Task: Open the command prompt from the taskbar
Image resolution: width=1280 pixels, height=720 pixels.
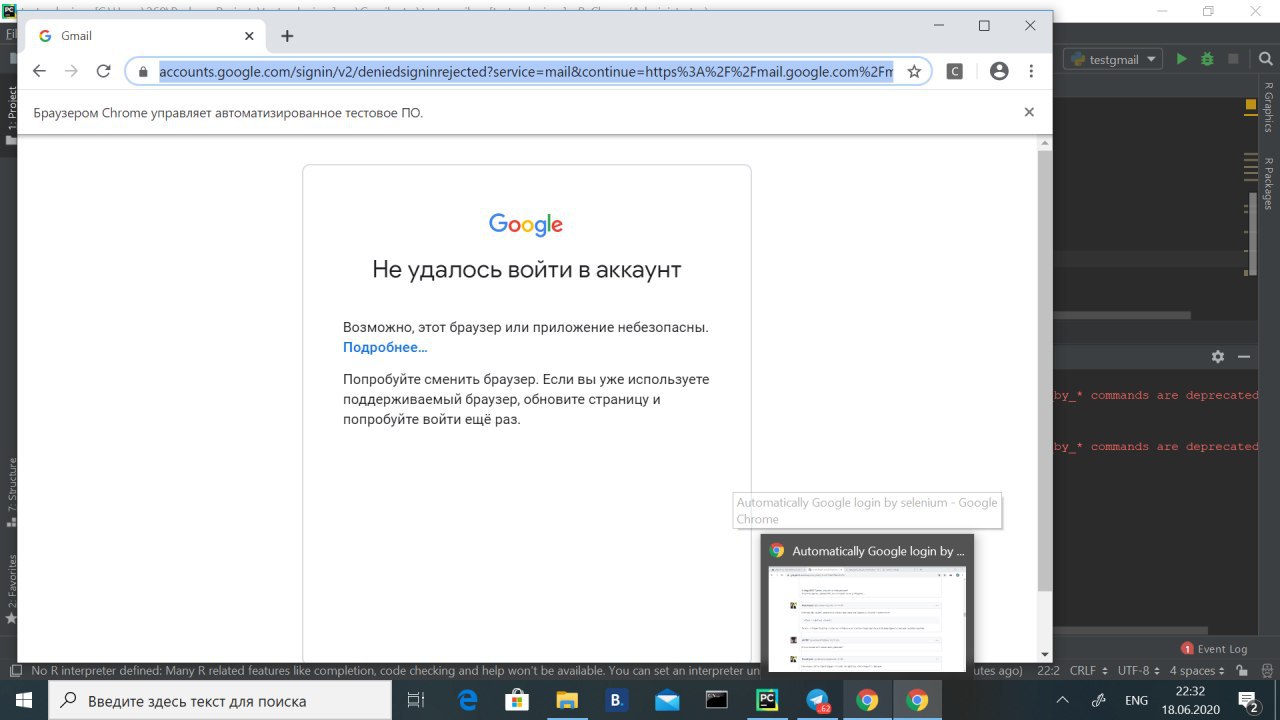Action: pyautogui.click(x=717, y=700)
